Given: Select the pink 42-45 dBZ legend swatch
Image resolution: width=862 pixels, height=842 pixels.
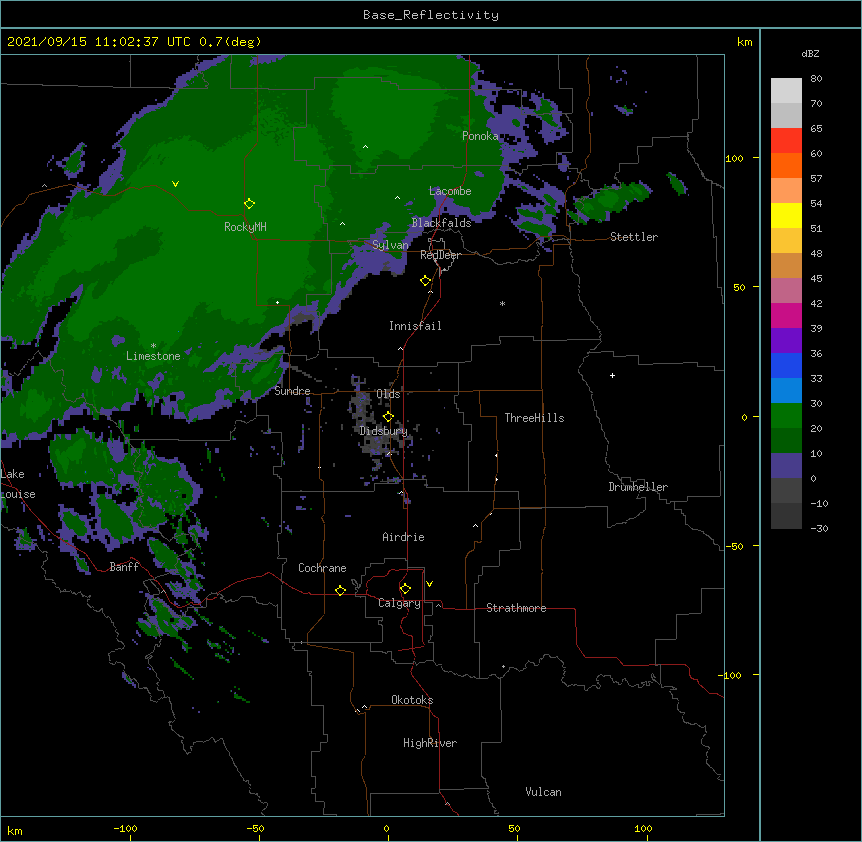Looking at the screenshot, I should (x=786, y=291).
